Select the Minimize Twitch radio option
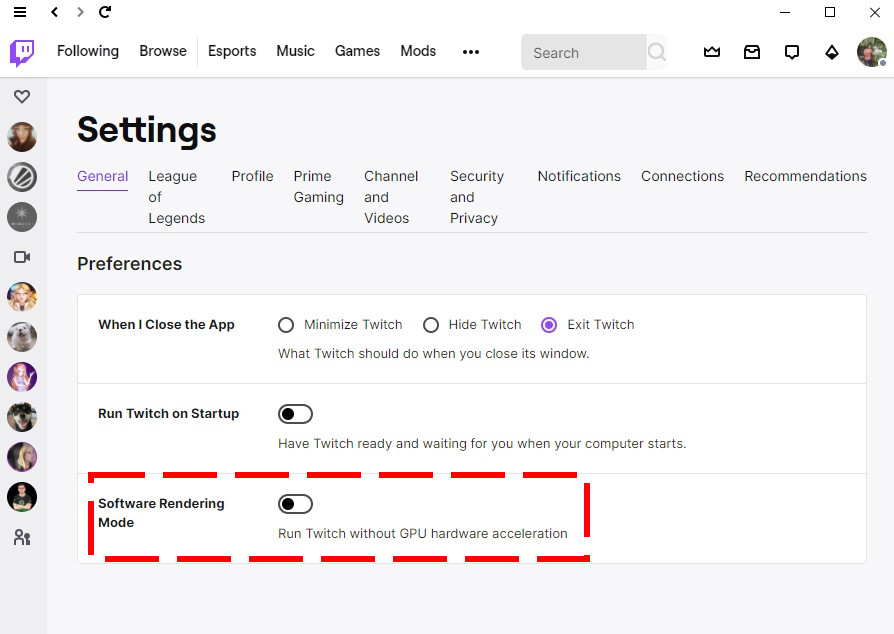 click(x=286, y=325)
